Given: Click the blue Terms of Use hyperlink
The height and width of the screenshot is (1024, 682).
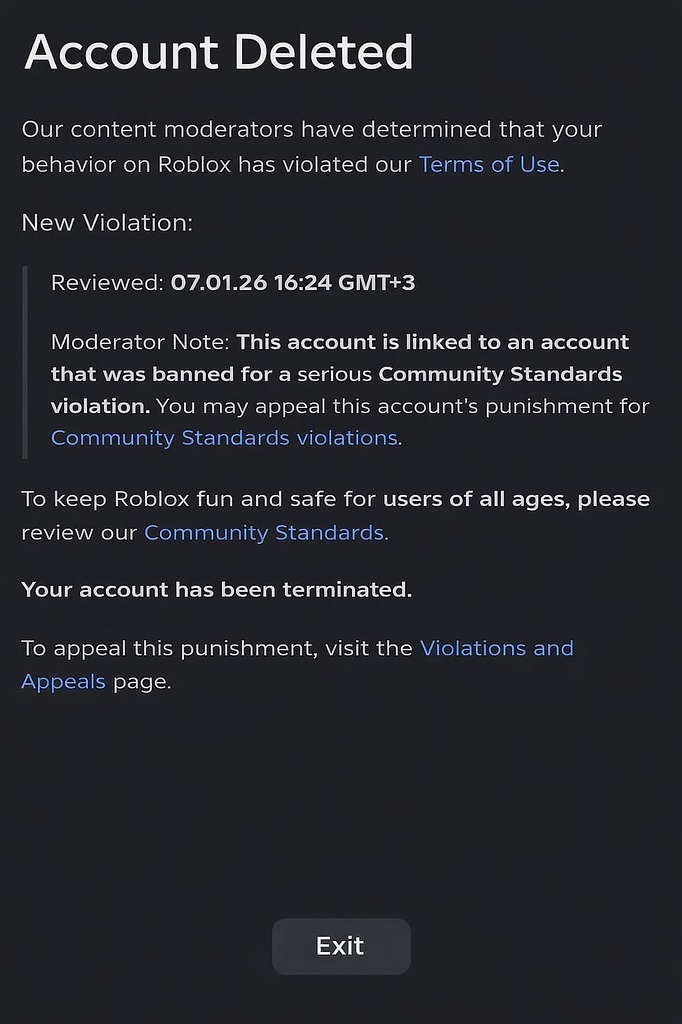Looking at the screenshot, I should click(x=488, y=163).
